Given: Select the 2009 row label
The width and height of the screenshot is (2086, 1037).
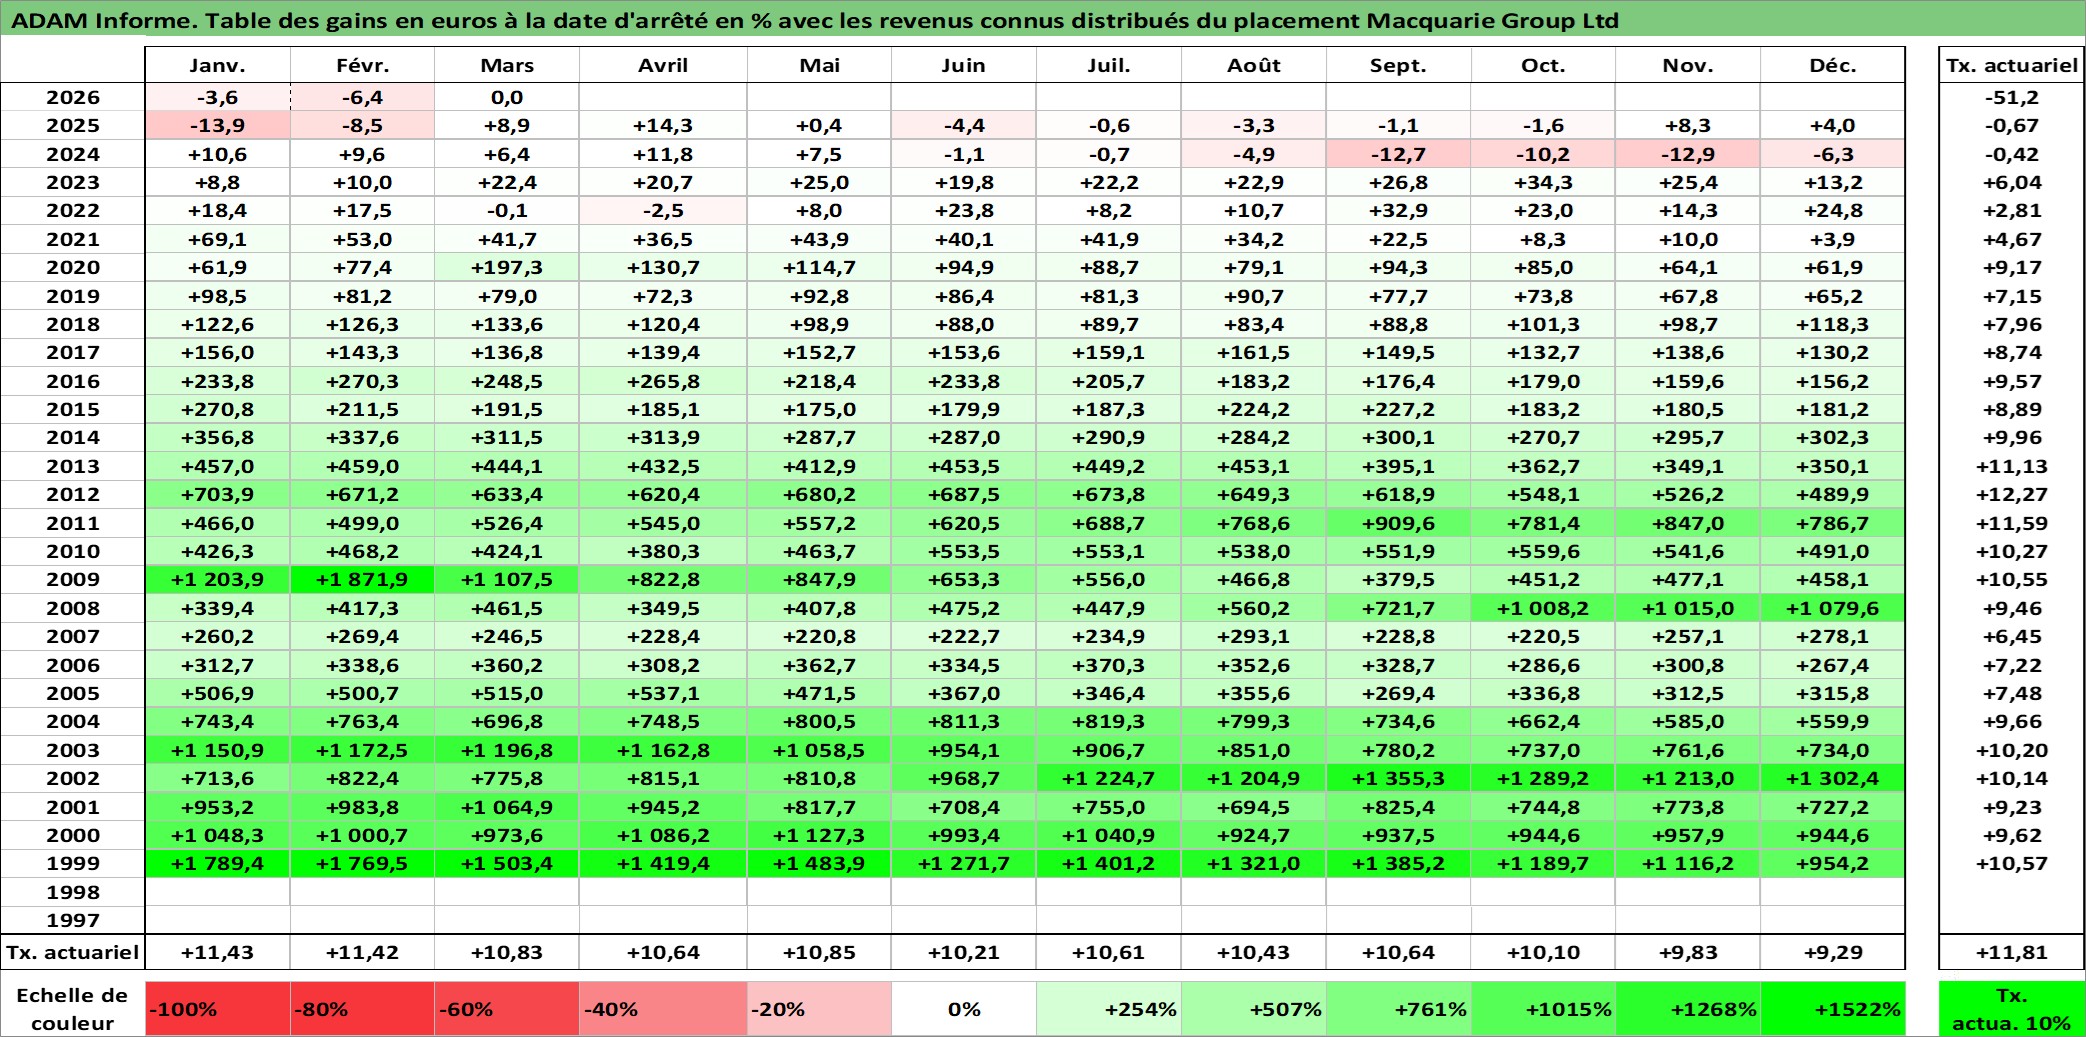Looking at the screenshot, I should (x=73, y=579).
